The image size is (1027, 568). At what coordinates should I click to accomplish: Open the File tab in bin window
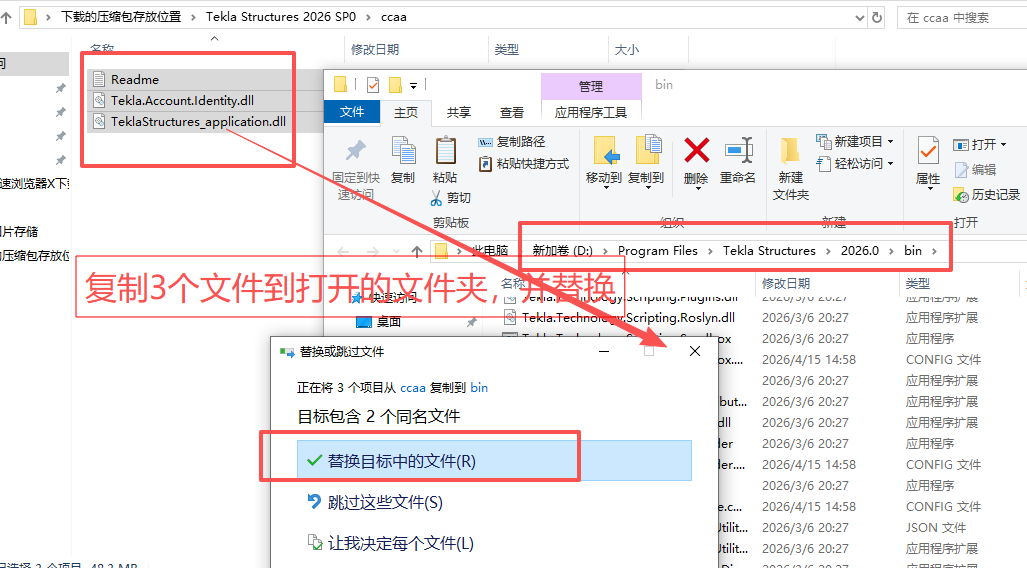point(352,112)
